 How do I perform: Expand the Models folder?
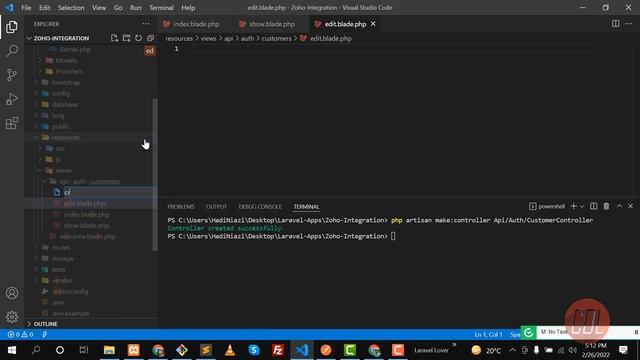coord(66,60)
